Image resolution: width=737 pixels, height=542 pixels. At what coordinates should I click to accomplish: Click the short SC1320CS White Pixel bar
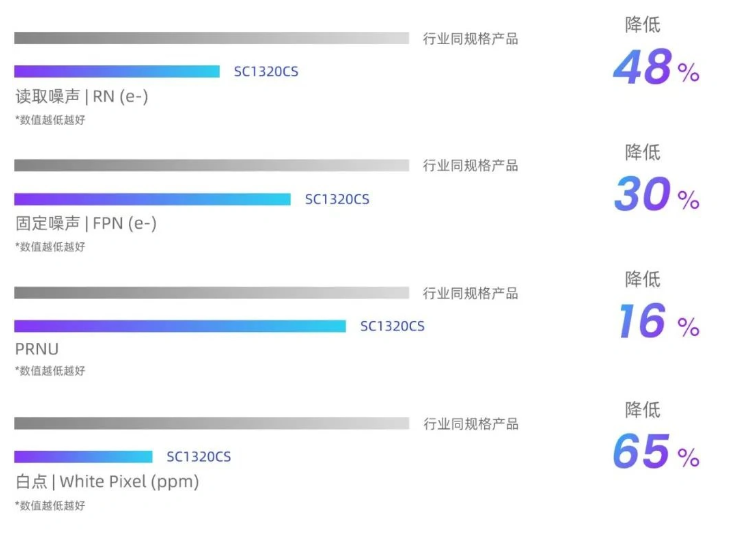83,456
